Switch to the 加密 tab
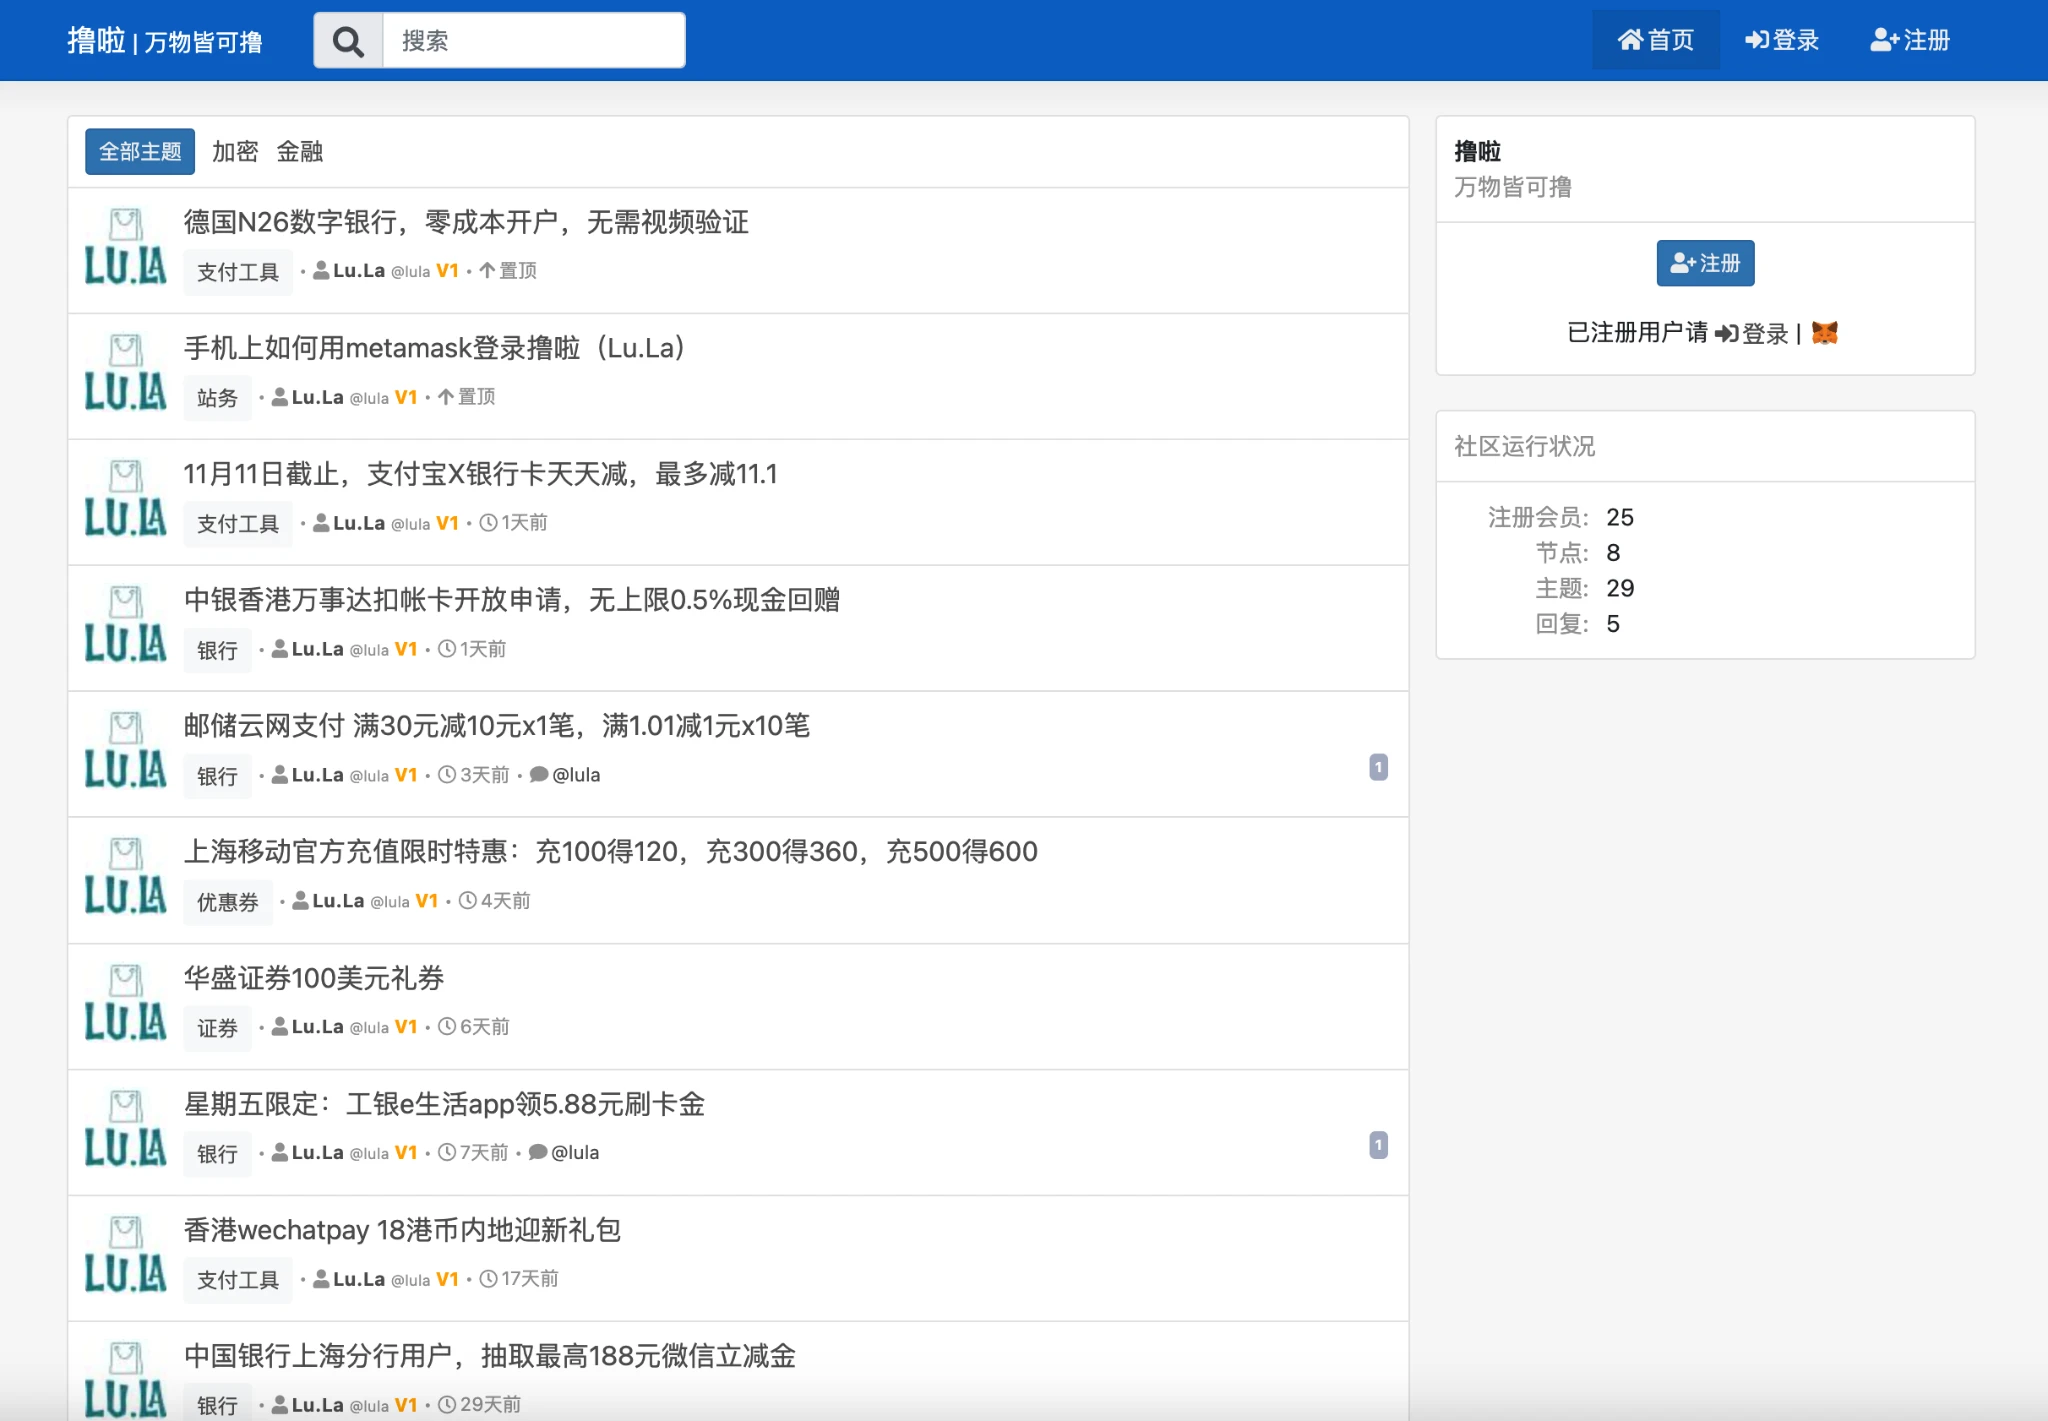 pyautogui.click(x=235, y=151)
